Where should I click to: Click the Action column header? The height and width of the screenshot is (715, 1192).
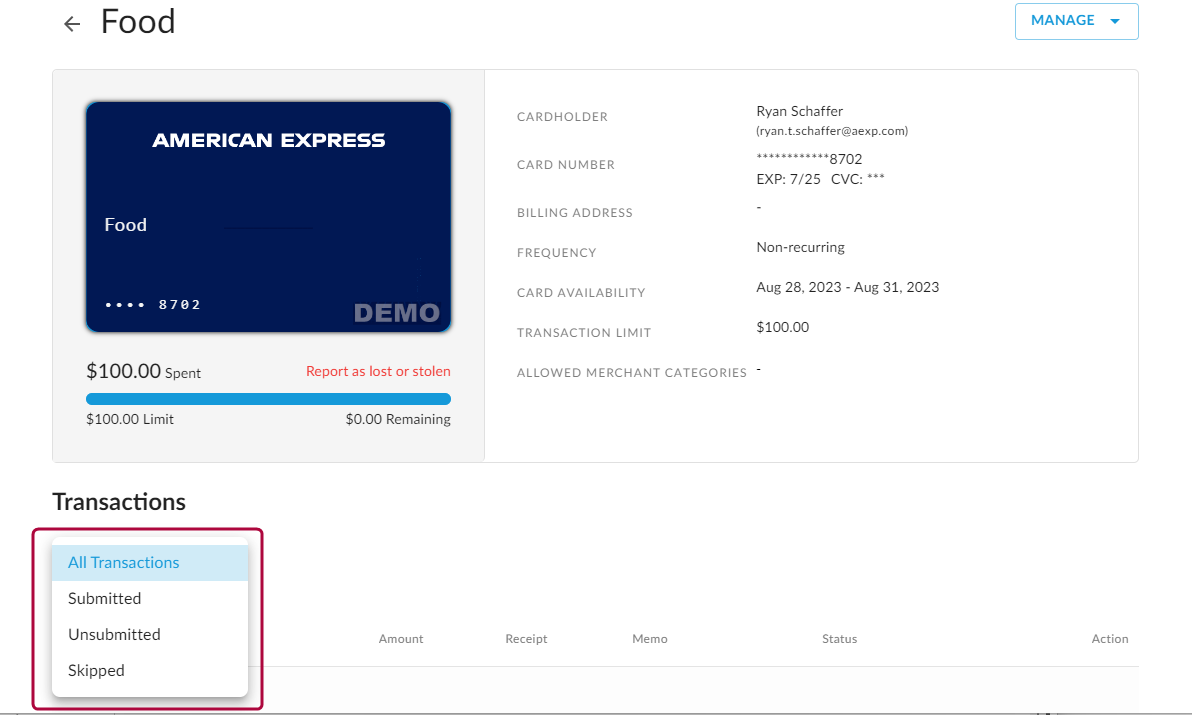click(1109, 639)
